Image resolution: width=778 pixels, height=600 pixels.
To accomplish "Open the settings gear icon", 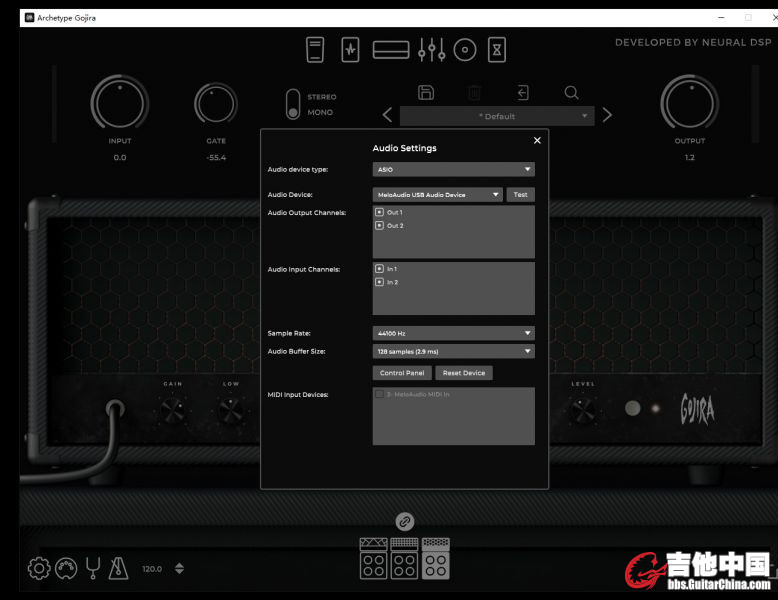I will [39, 568].
